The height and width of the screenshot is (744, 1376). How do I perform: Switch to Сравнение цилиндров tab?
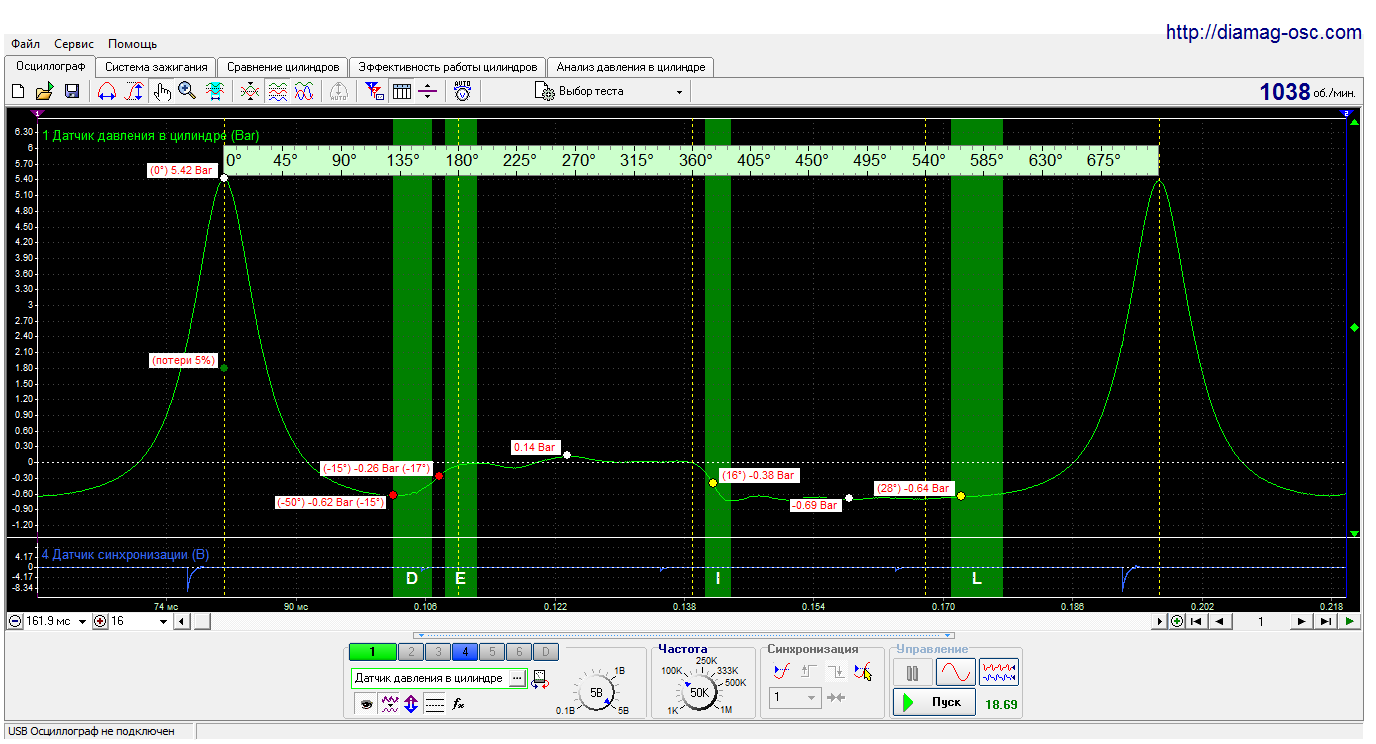click(283, 67)
